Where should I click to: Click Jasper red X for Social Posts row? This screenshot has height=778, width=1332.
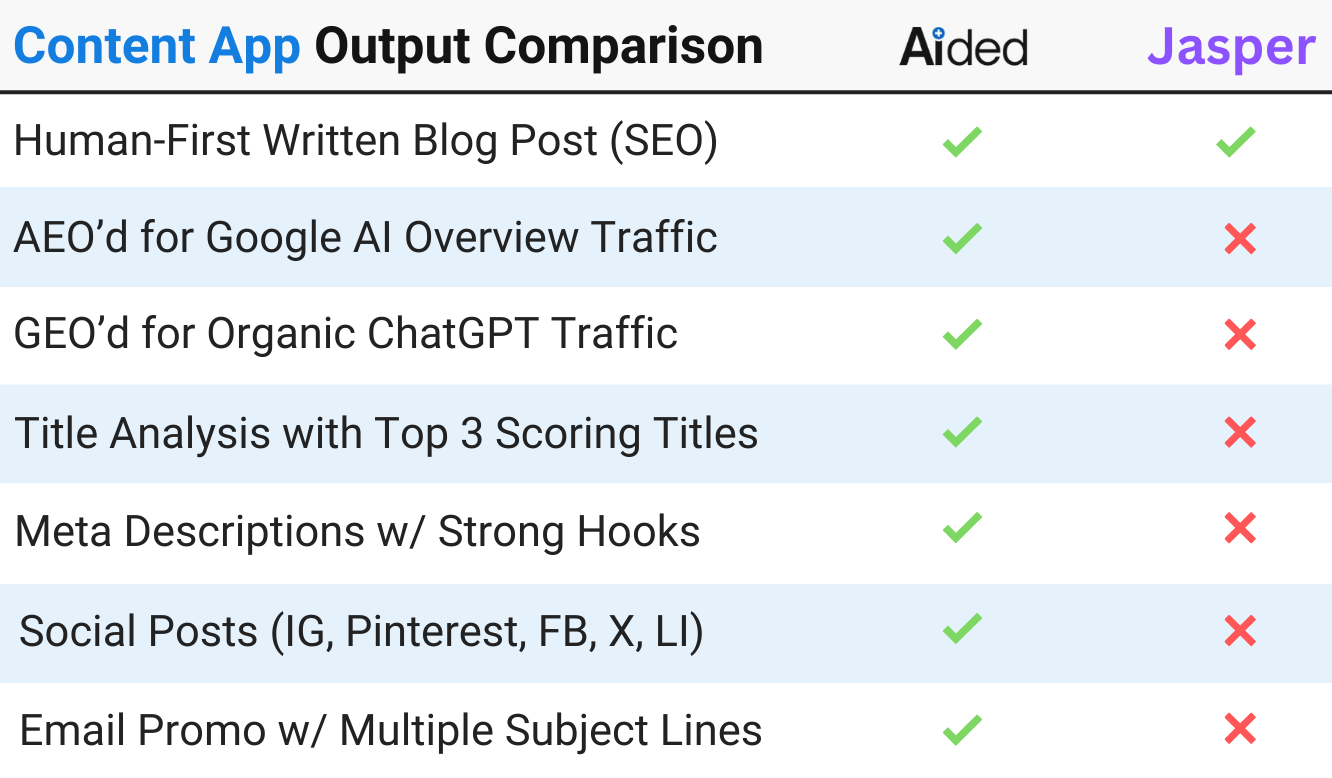[1240, 631]
